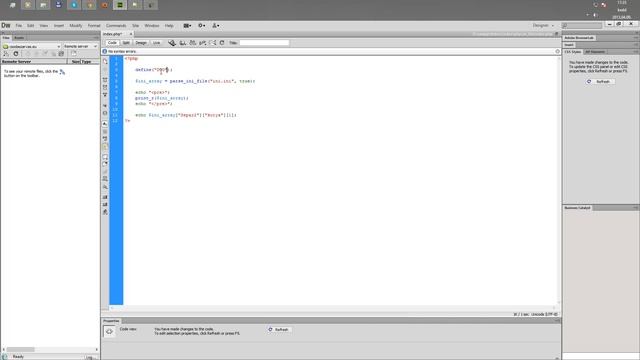Click Refresh button in Properties panel

click(x=279, y=329)
